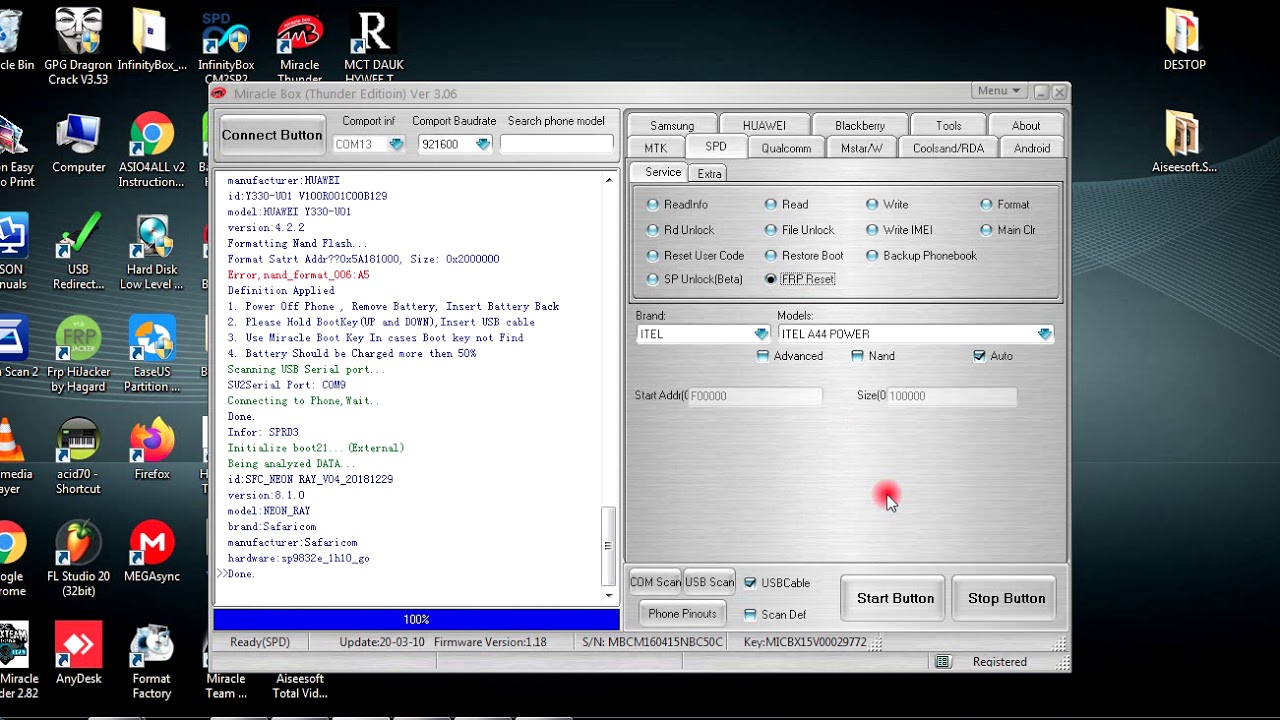Open EaseUS Partition desktop icon

coord(152,354)
